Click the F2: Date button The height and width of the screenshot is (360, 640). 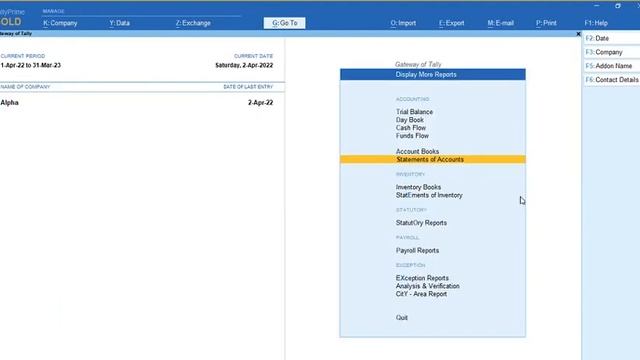(x=612, y=38)
